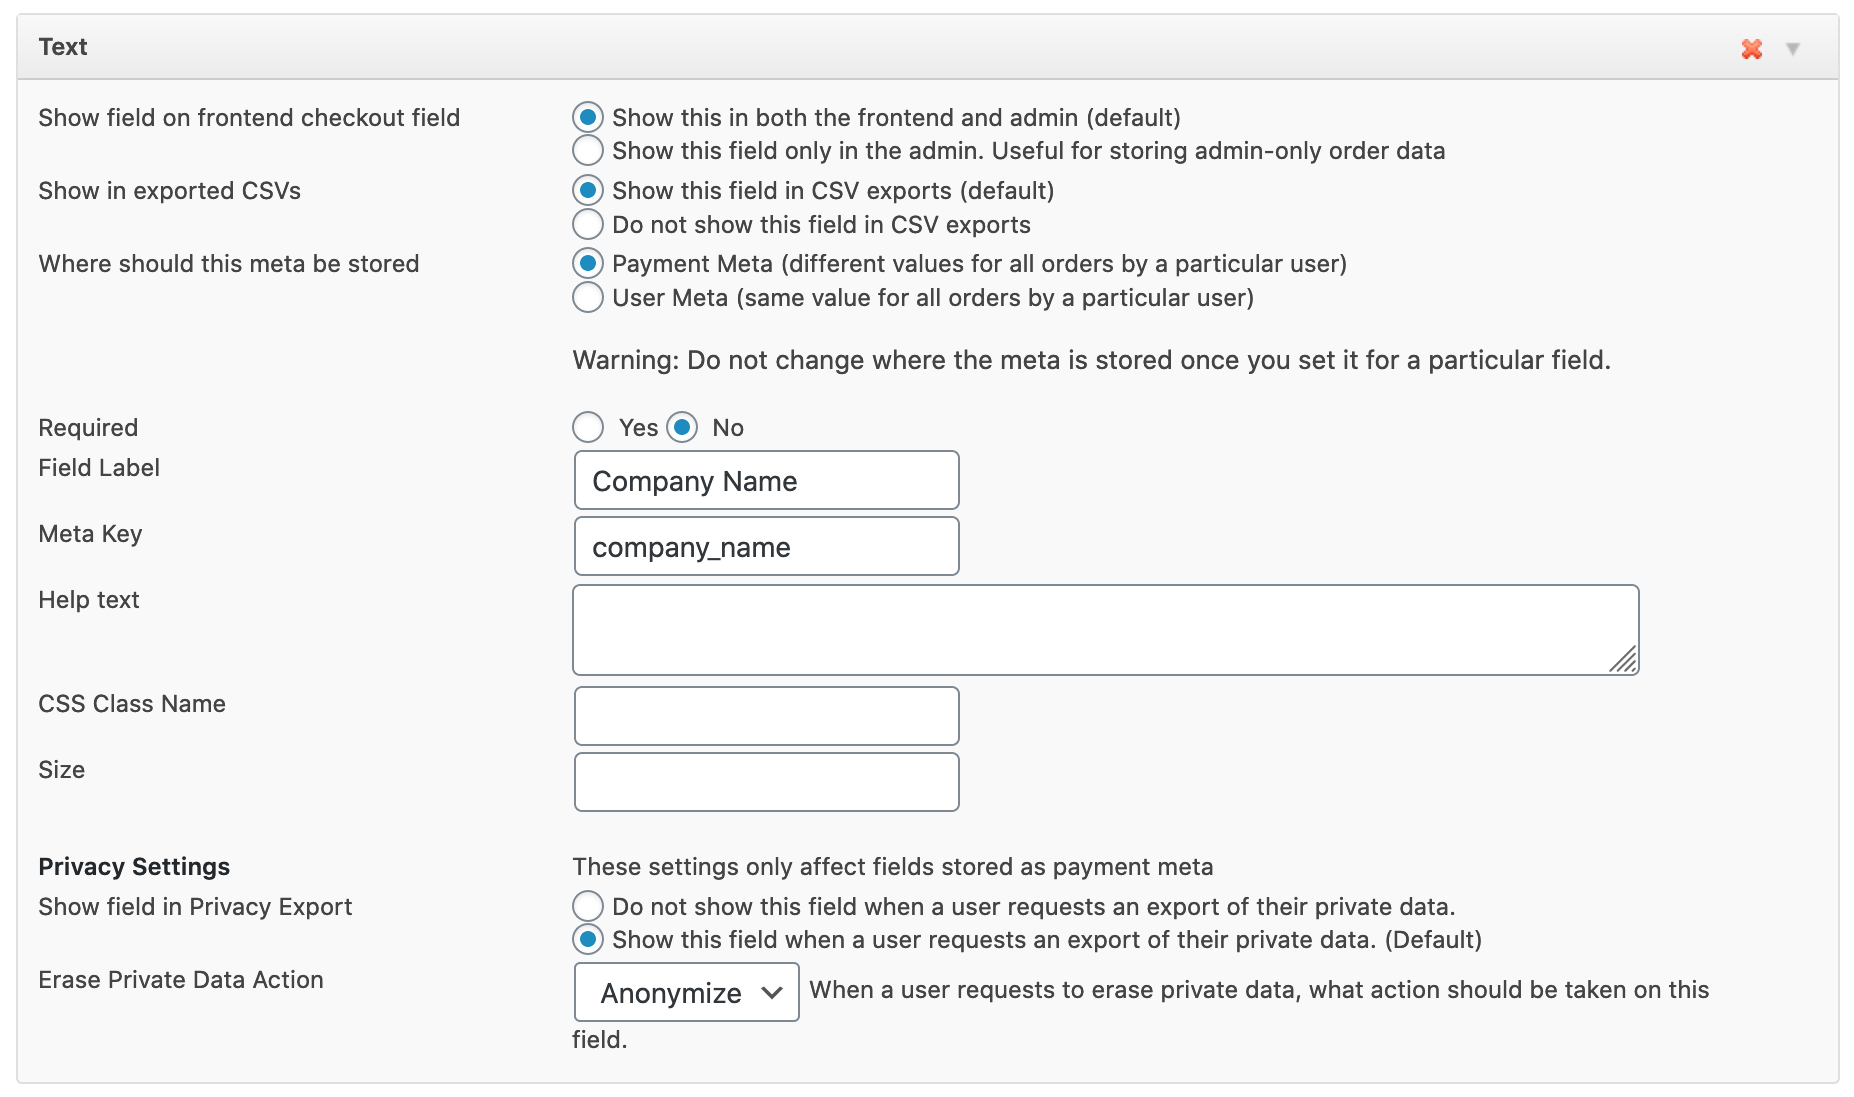
Task: Click the Field Label input with Company Name
Action: (x=766, y=481)
